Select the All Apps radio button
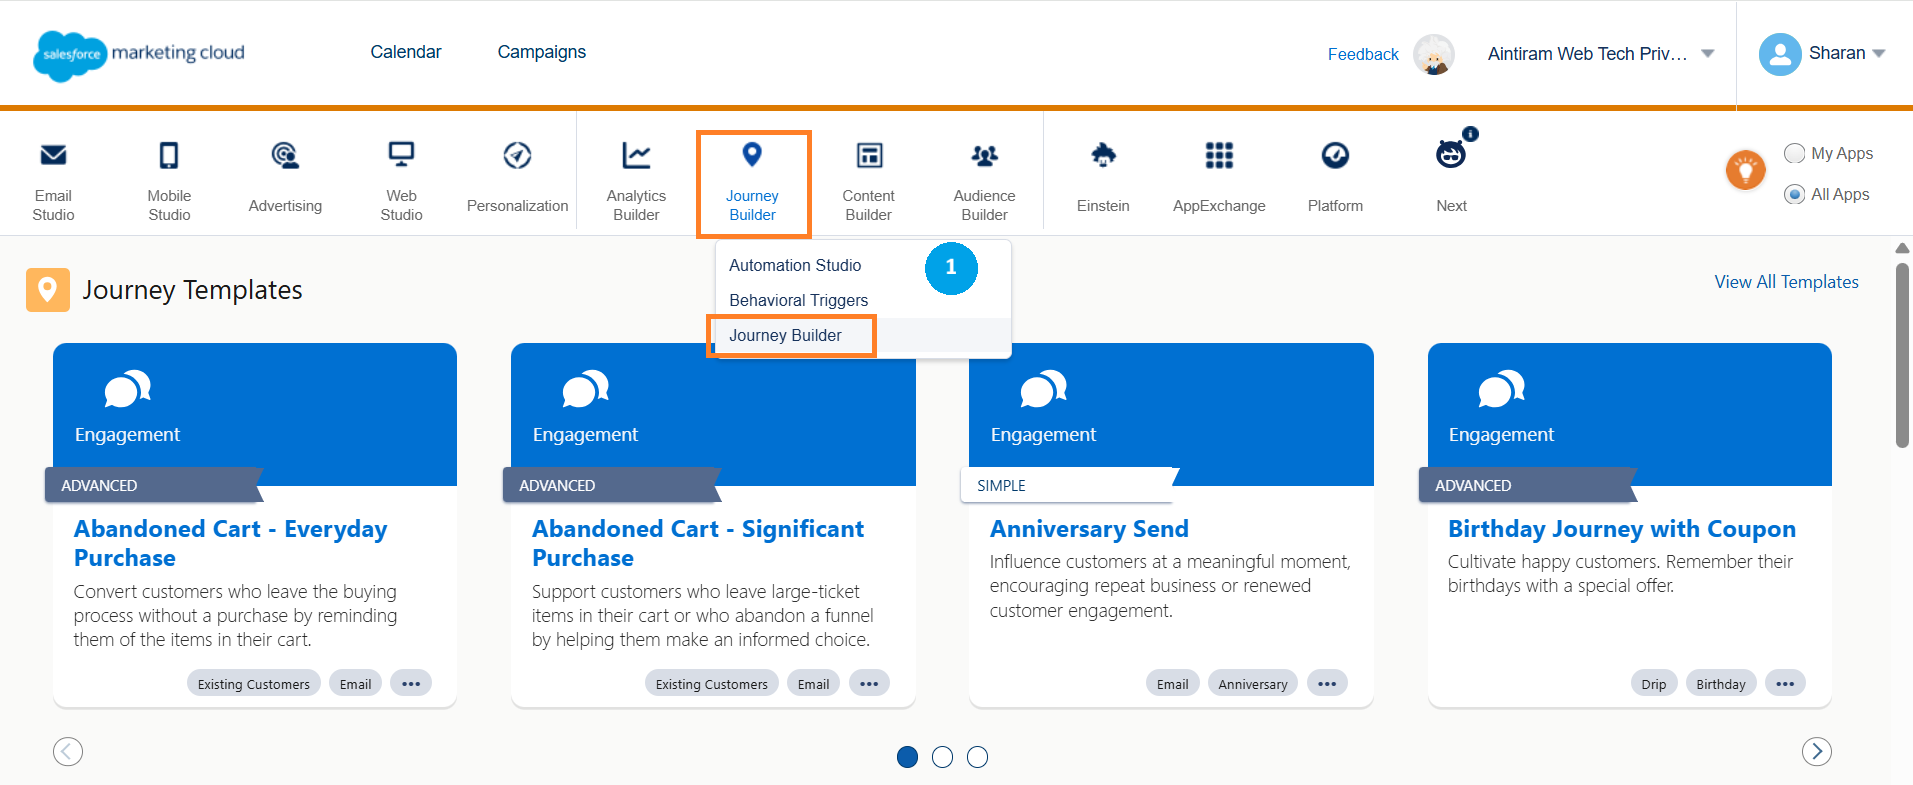The image size is (1913, 785). pyautogui.click(x=1795, y=194)
